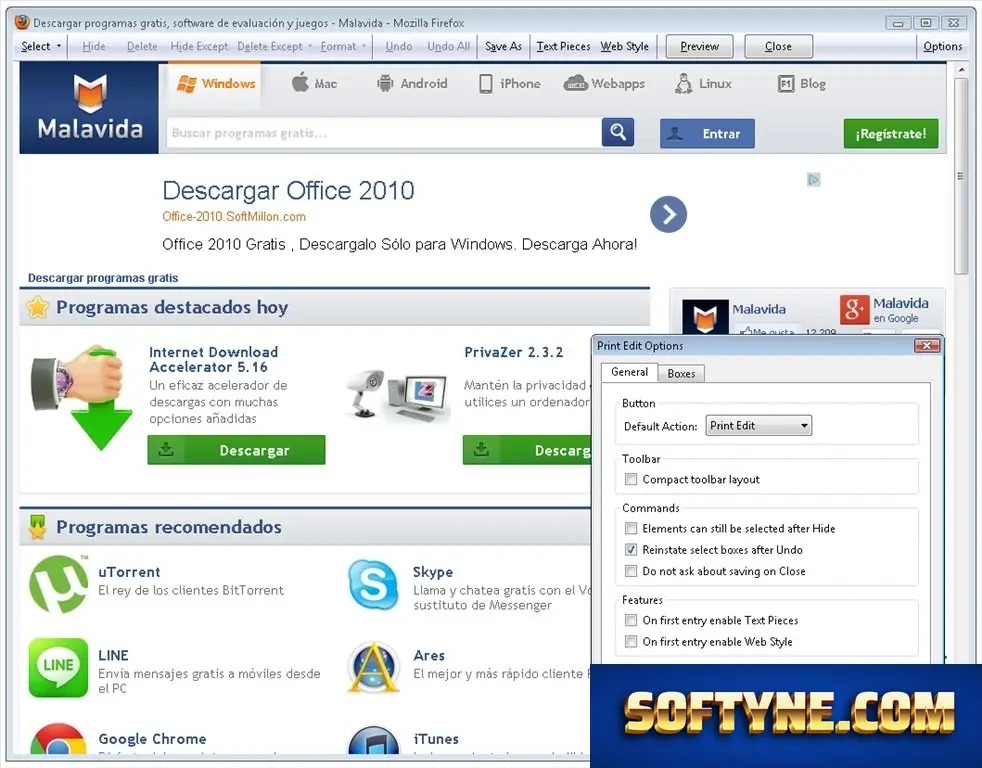Viewport: 982px width, 768px height.
Task: Click the Malavida logo in header
Action: [x=89, y=107]
